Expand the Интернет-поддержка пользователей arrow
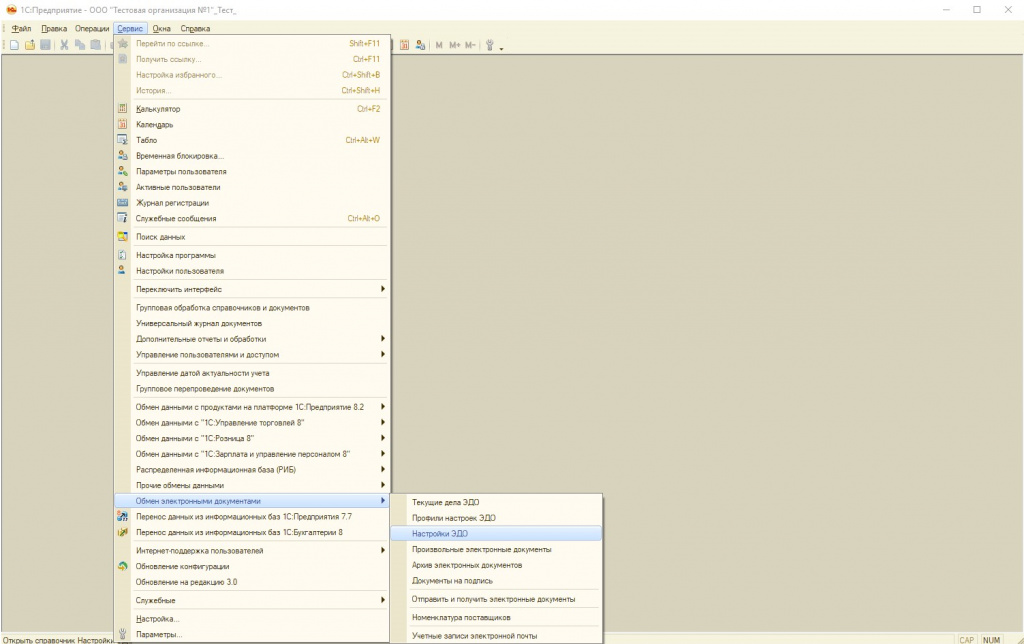The width and height of the screenshot is (1024, 644). [383, 550]
